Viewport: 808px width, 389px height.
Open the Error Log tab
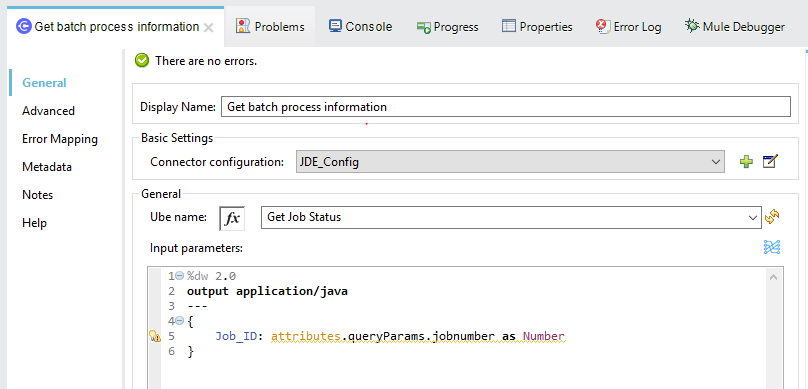(x=629, y=27)
